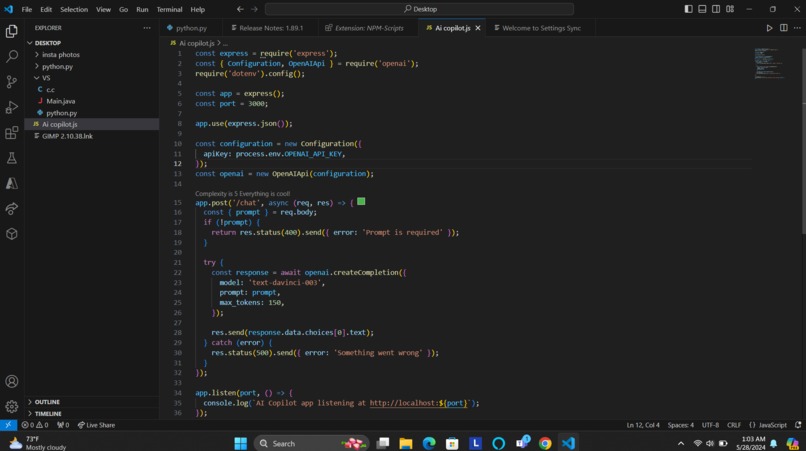Open GIMP 2.10.38.lnk in explorer
Image resolution: width=806 pixels, height=451 pixels.
point(92,136)
